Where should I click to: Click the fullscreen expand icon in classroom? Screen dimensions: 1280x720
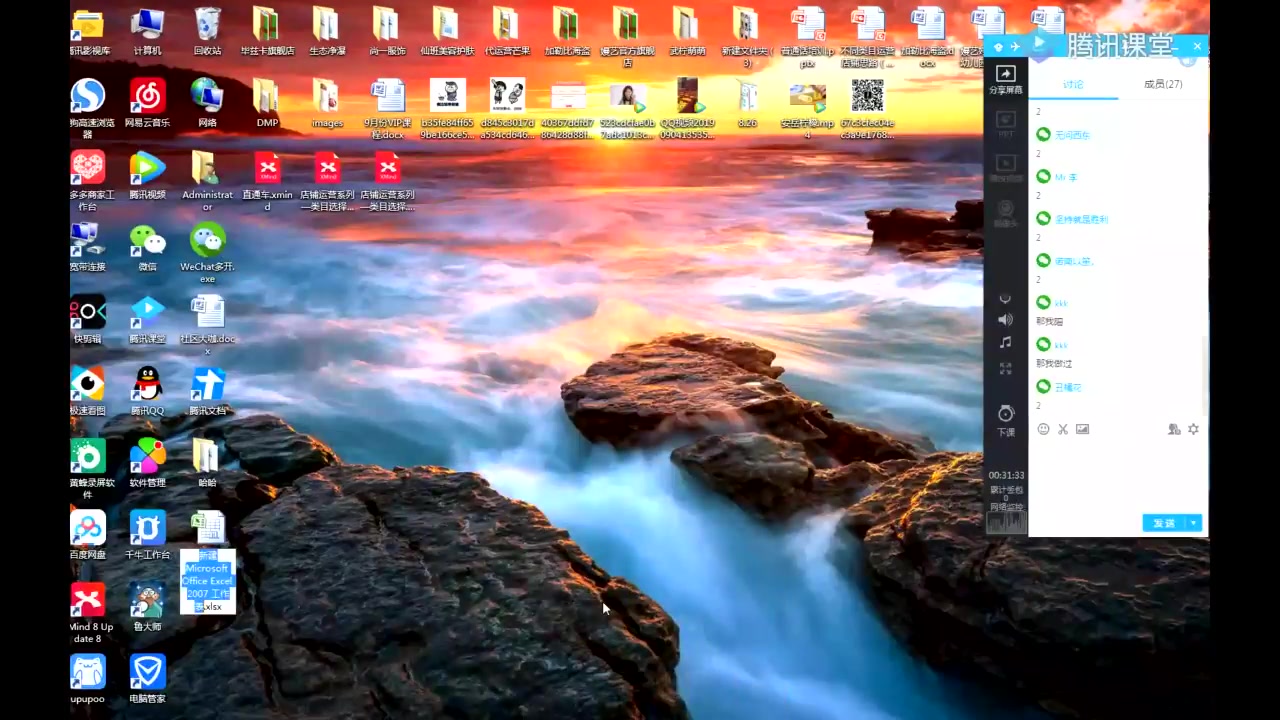pos(1005,368)
